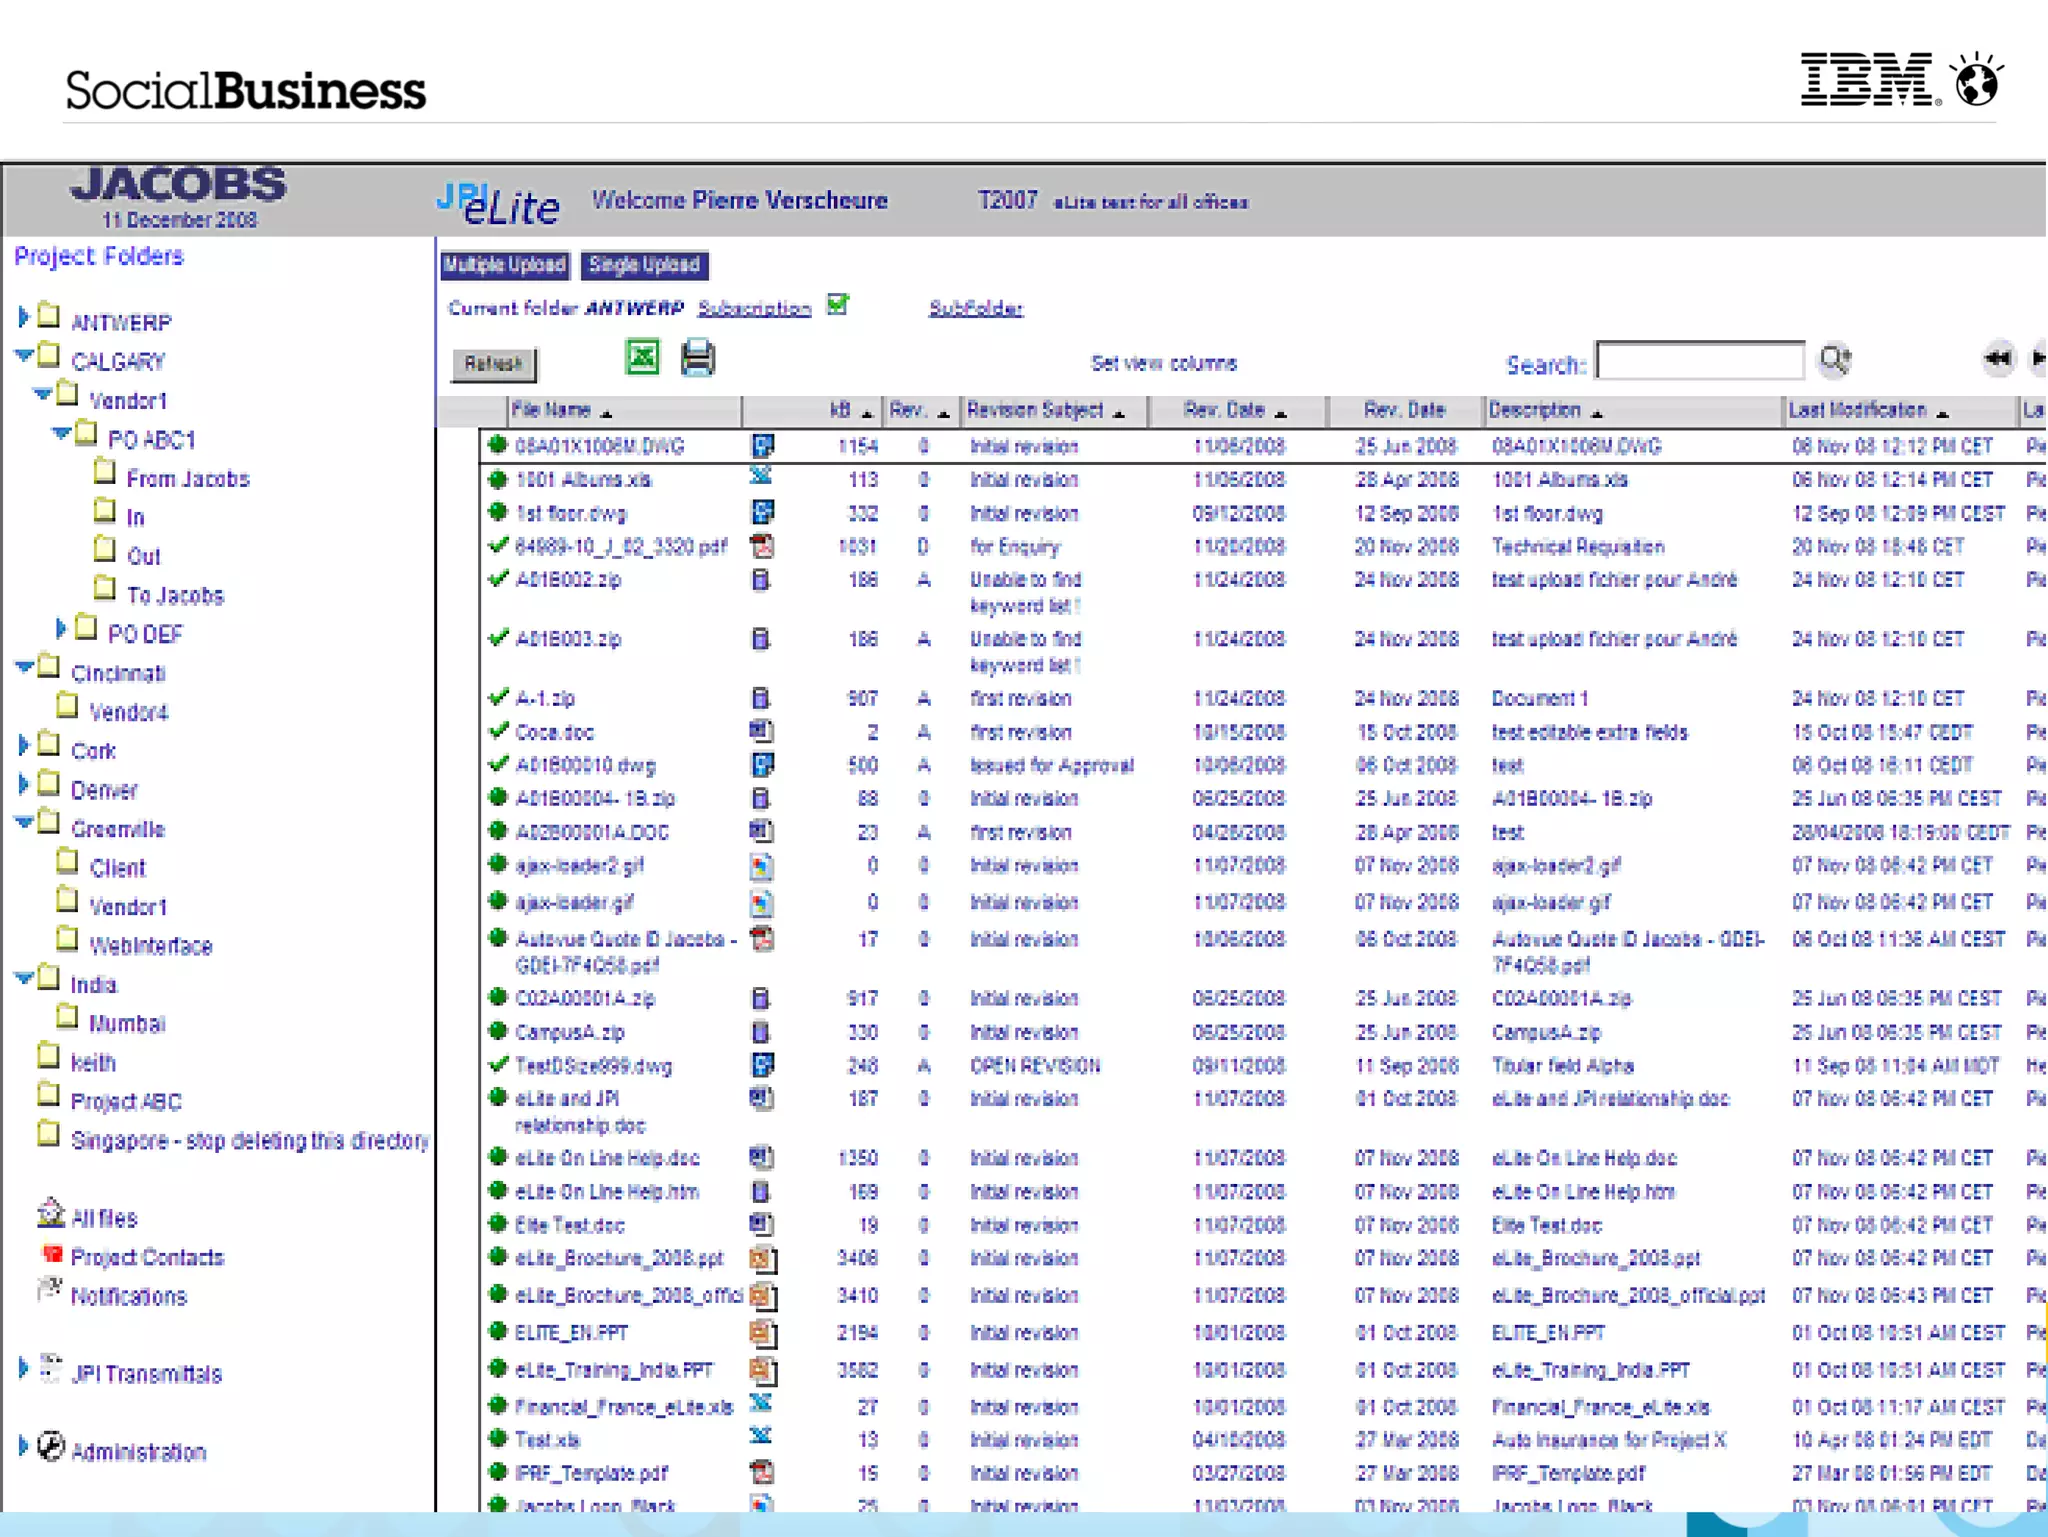Open image icon for ajax-loader2.gif
Screen dimensions: 2048x1537
pos(762,866)
